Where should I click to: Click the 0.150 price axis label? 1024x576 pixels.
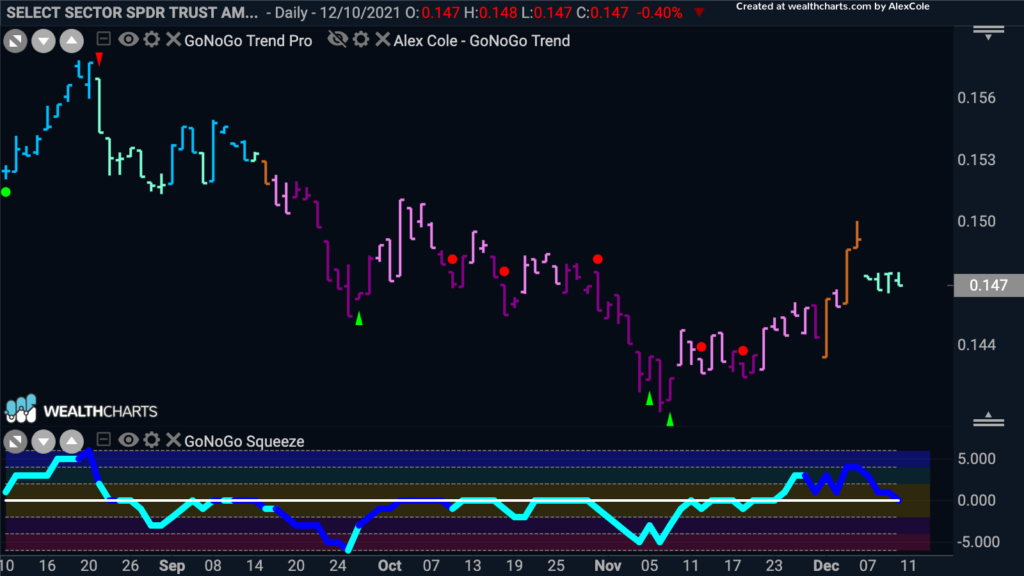click(x=976, y=221)
